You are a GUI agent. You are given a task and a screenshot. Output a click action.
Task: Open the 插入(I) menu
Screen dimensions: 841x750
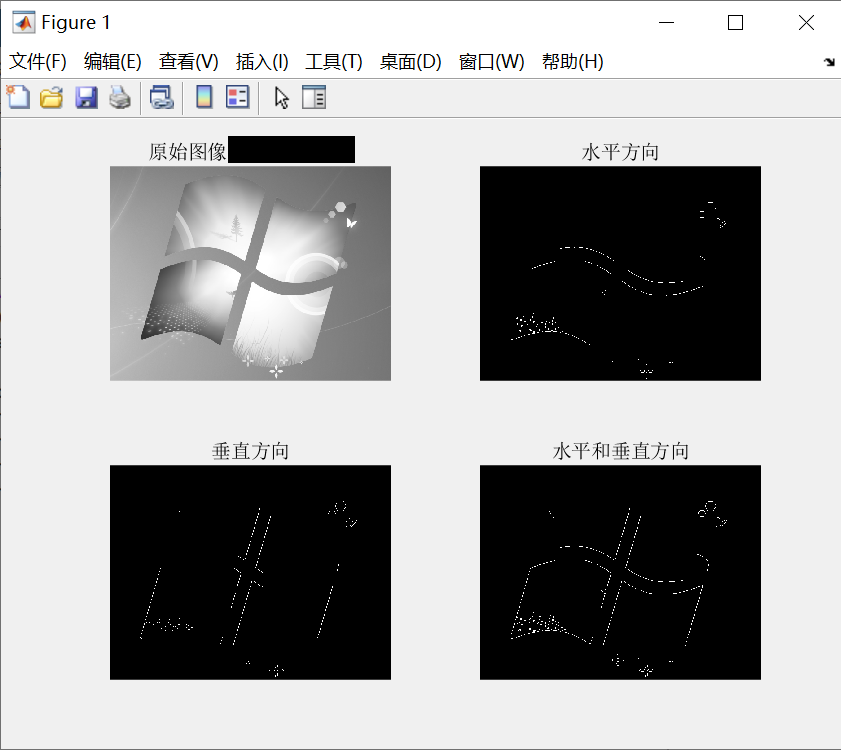coord(262,62)
